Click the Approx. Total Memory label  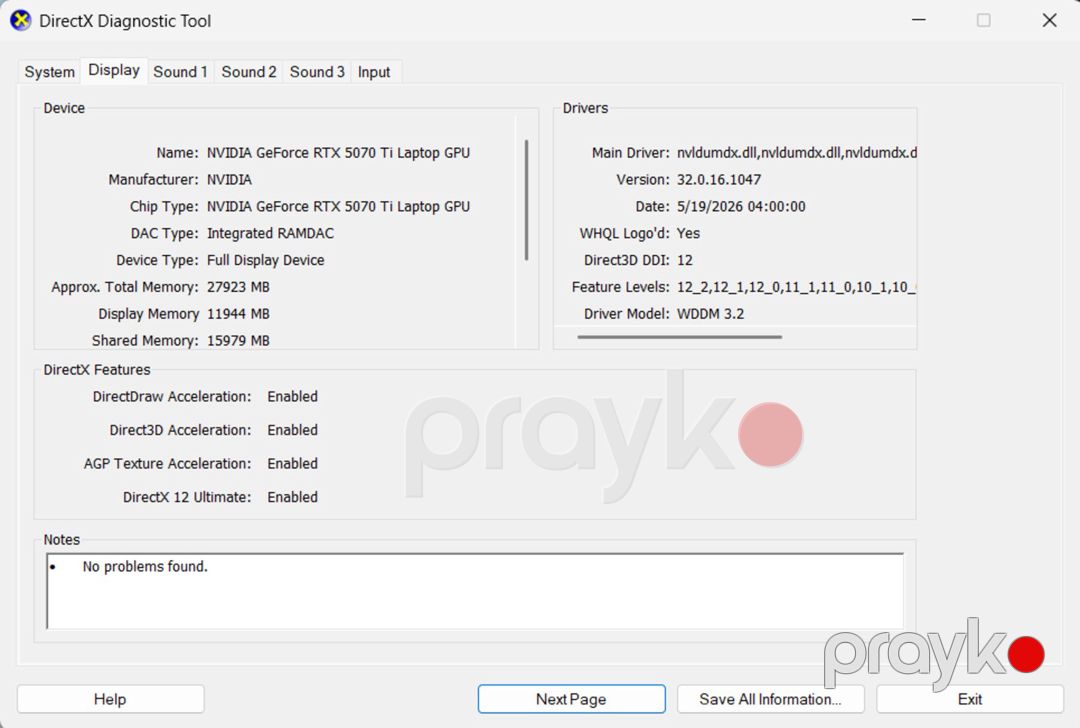(125, 287)
